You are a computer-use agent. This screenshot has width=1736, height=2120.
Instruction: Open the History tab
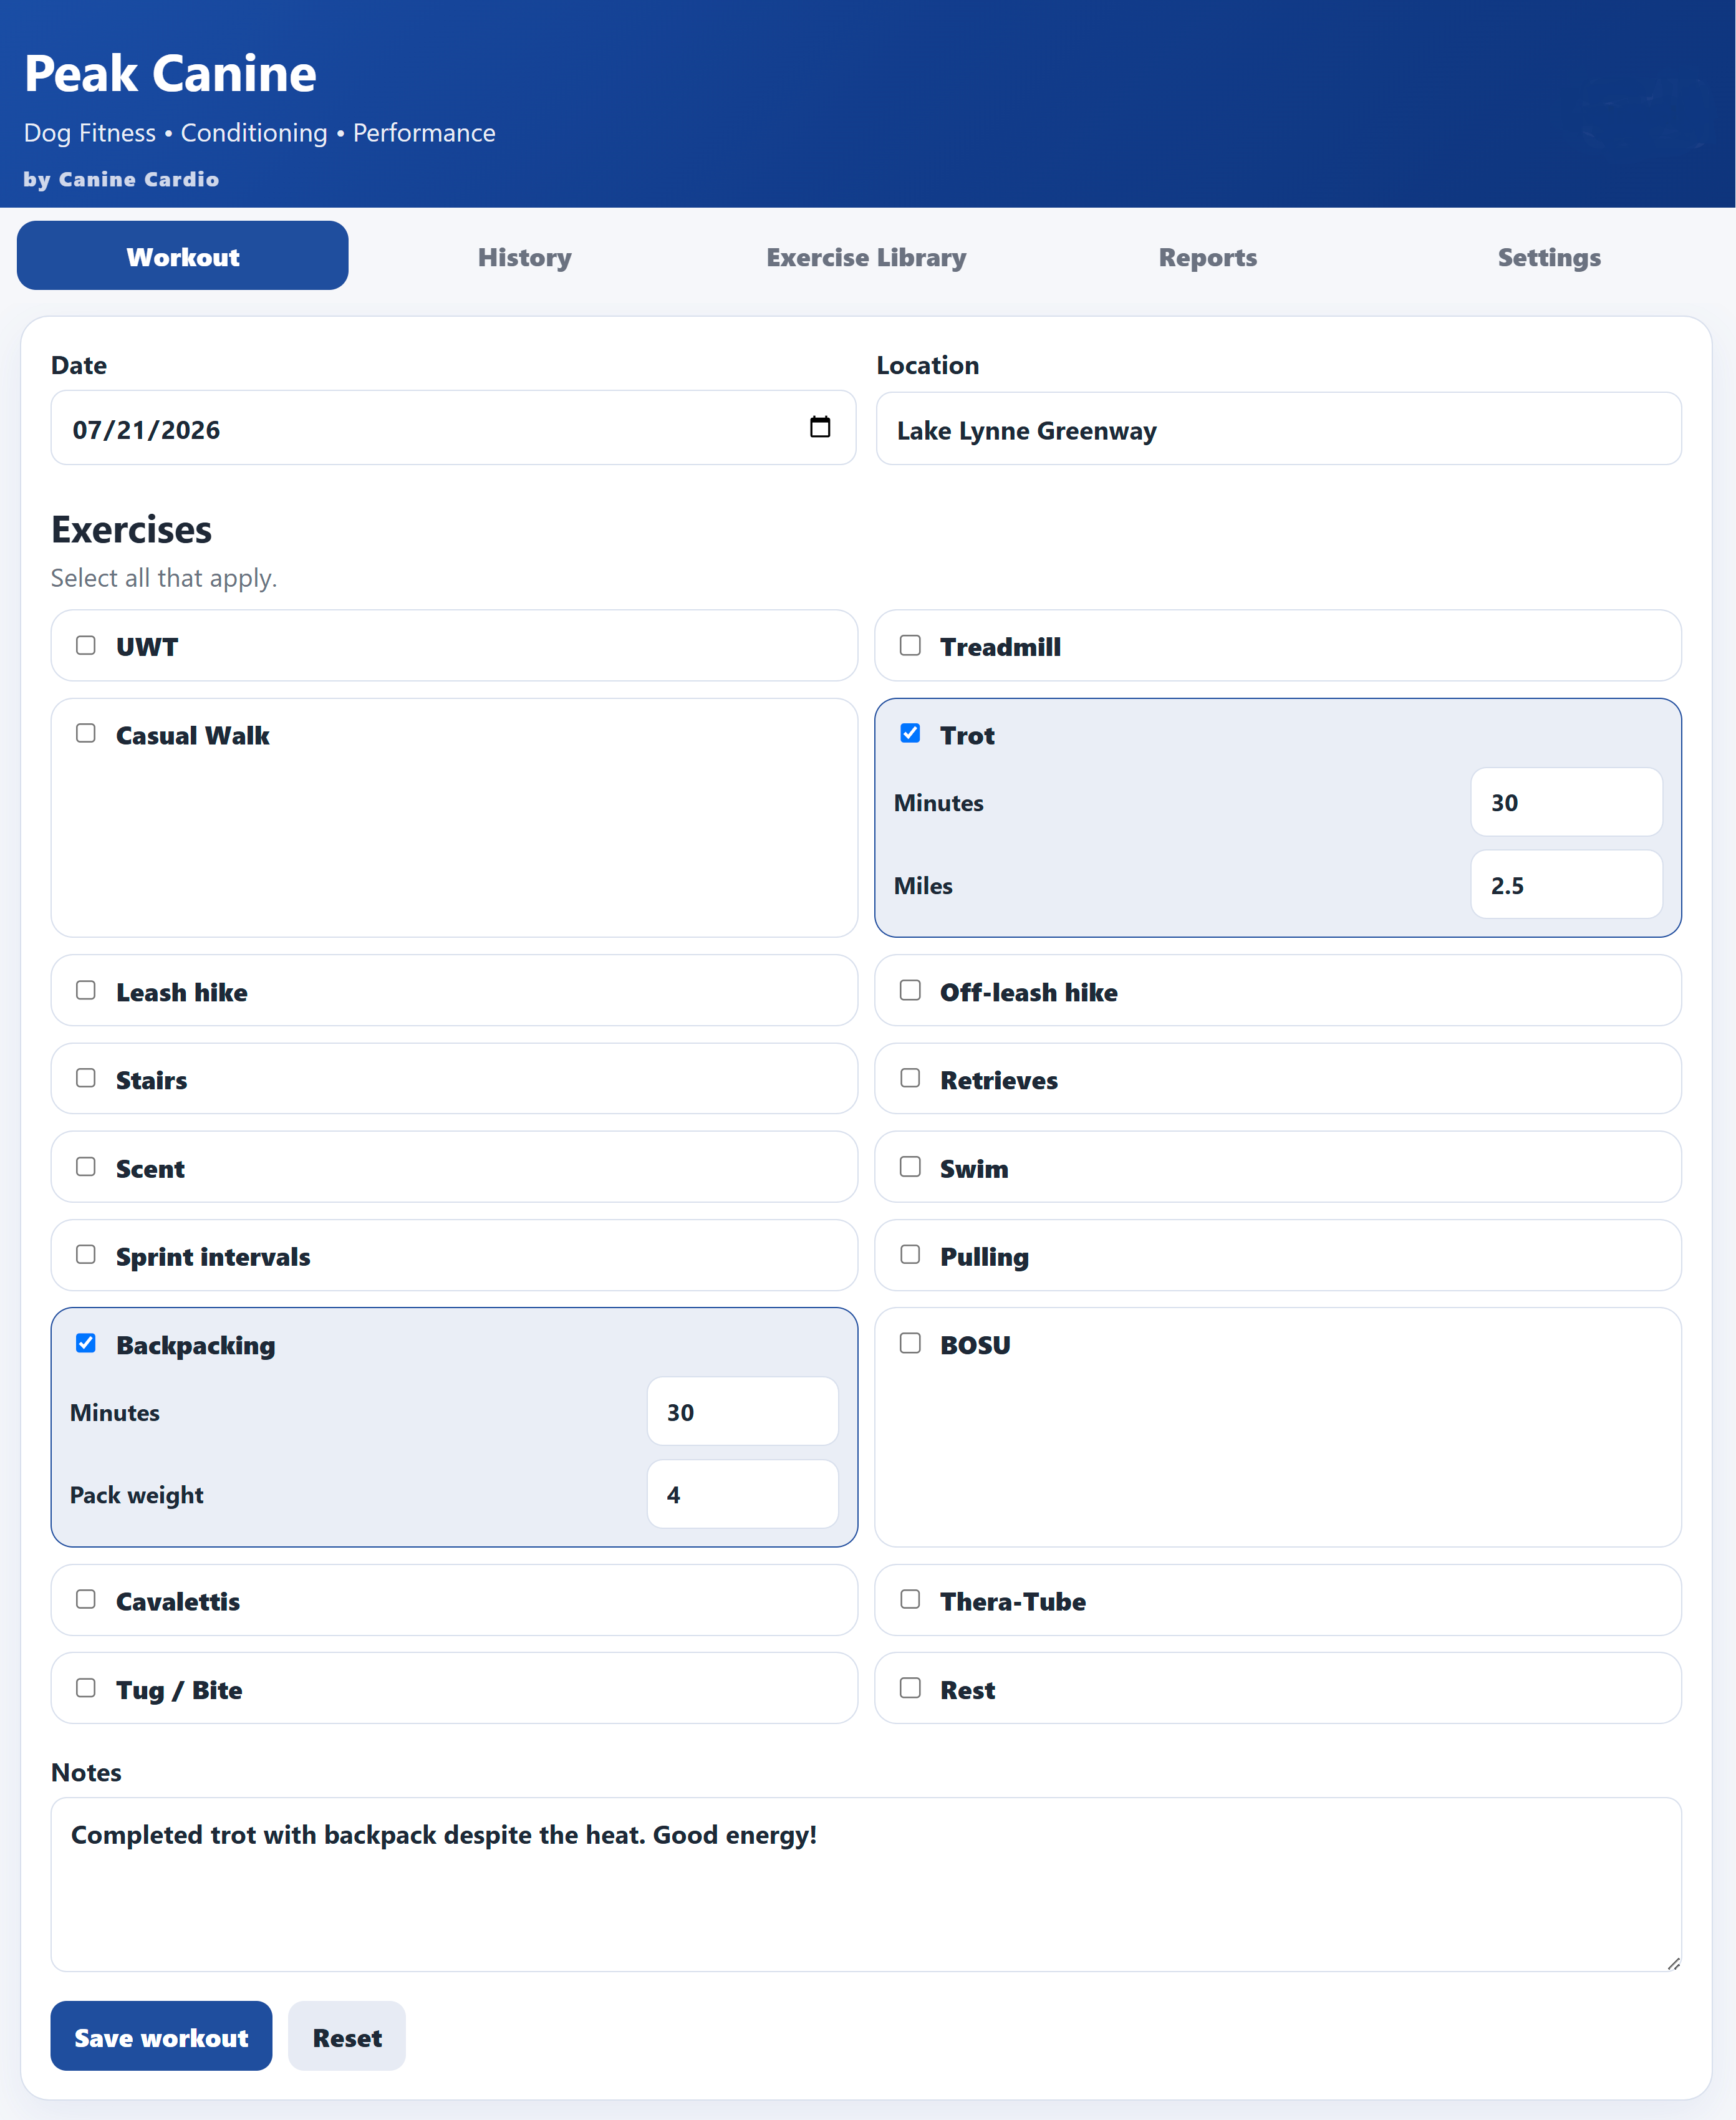[525, 256]
